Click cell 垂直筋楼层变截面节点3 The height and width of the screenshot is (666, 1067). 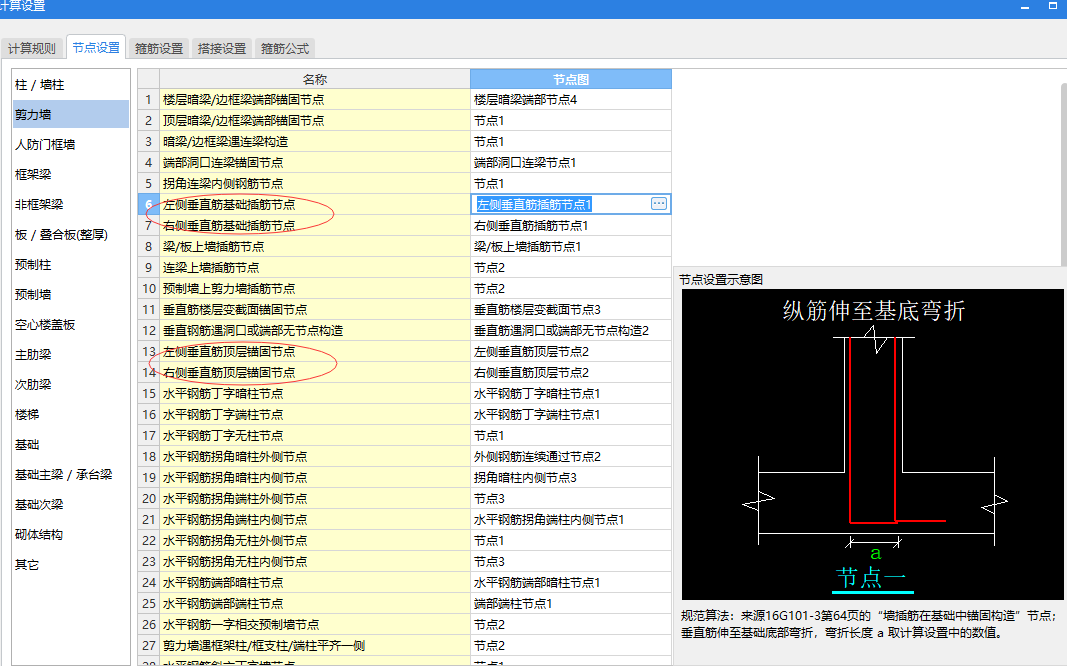(571, 310)
